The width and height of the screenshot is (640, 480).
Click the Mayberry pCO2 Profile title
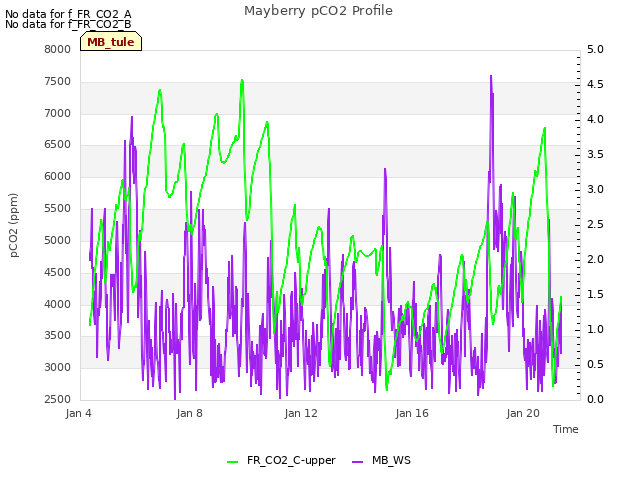[x=318, y=11]
